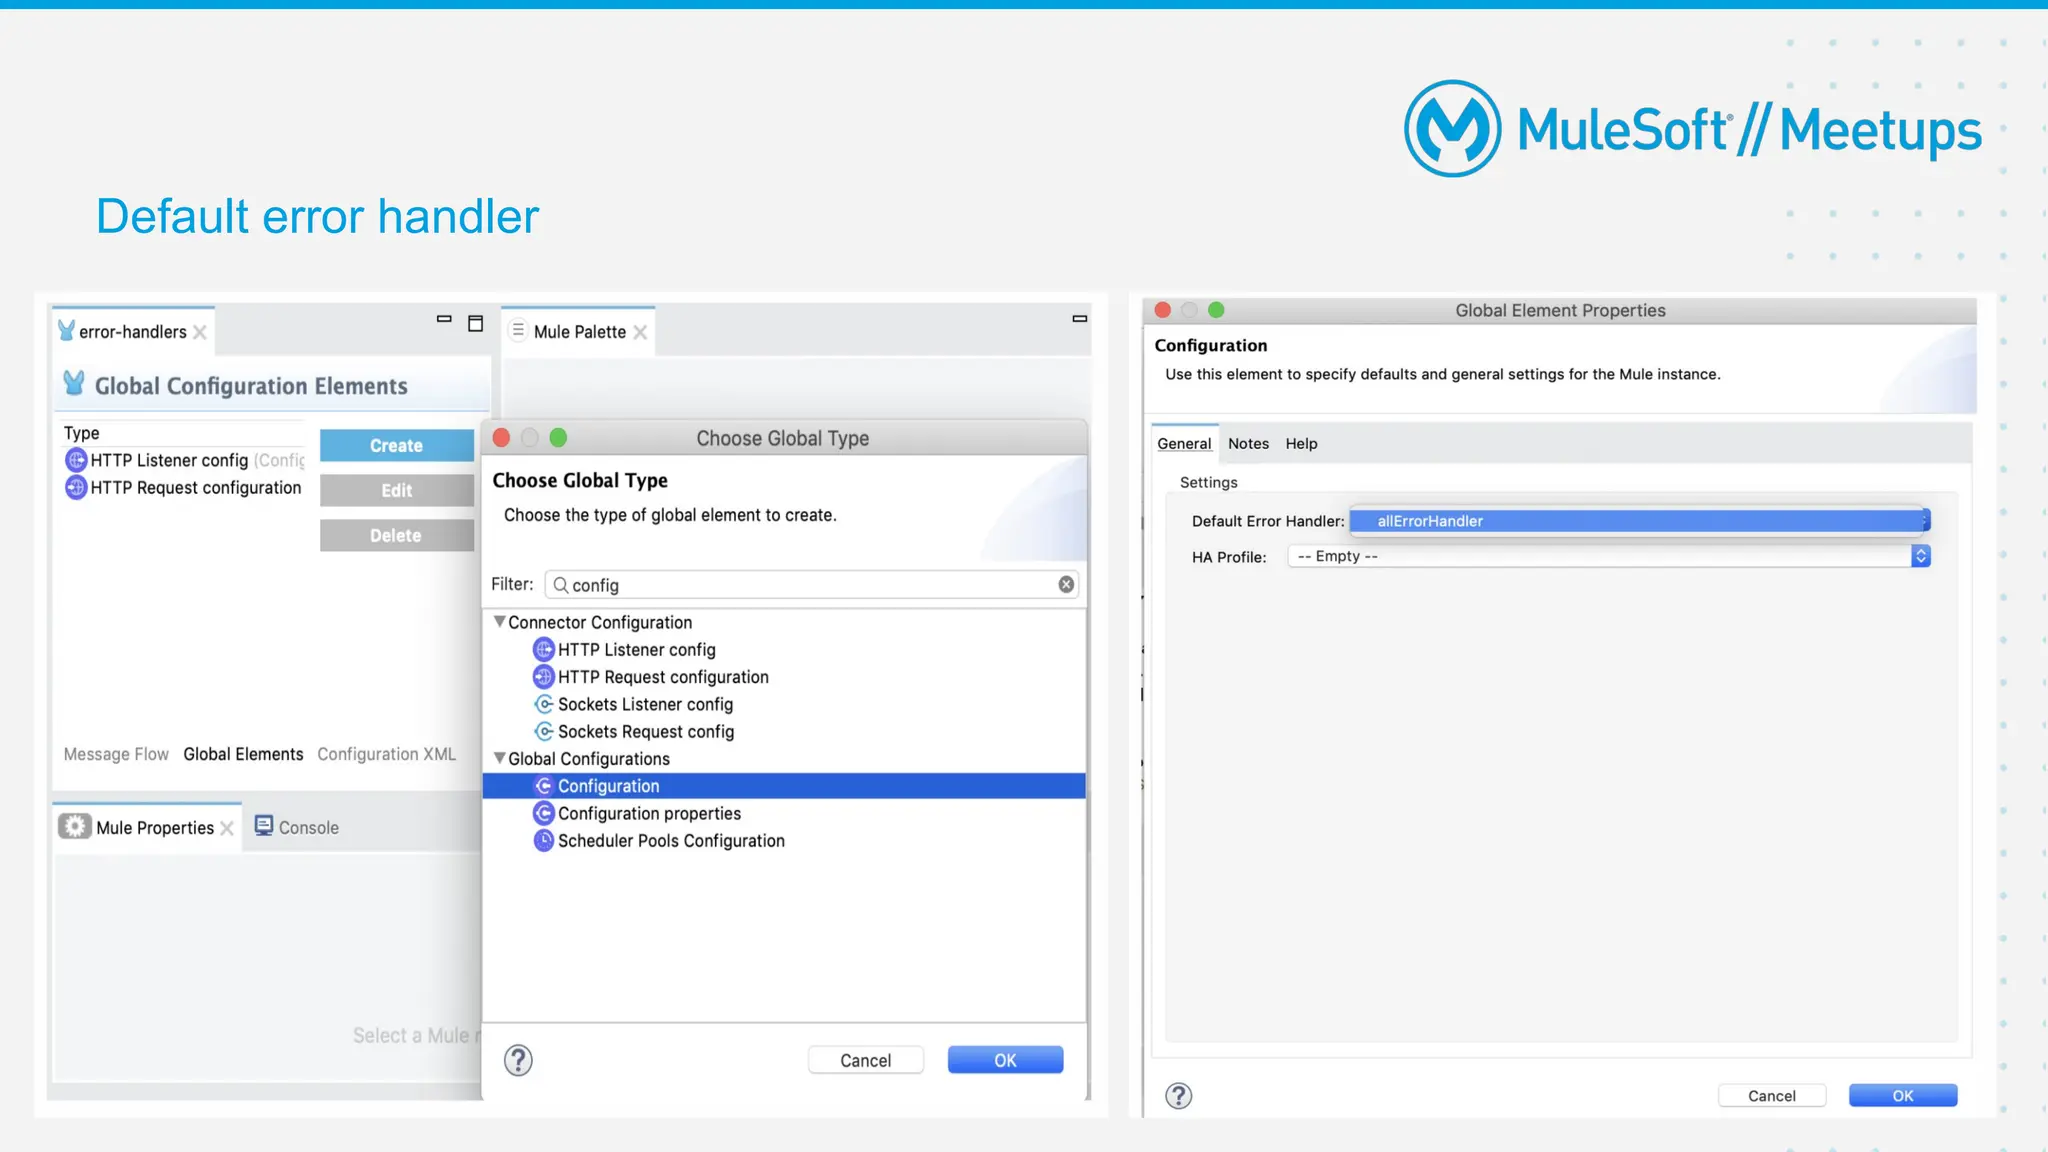Click HTTP Request configuration icon in tree

point(544,677)
